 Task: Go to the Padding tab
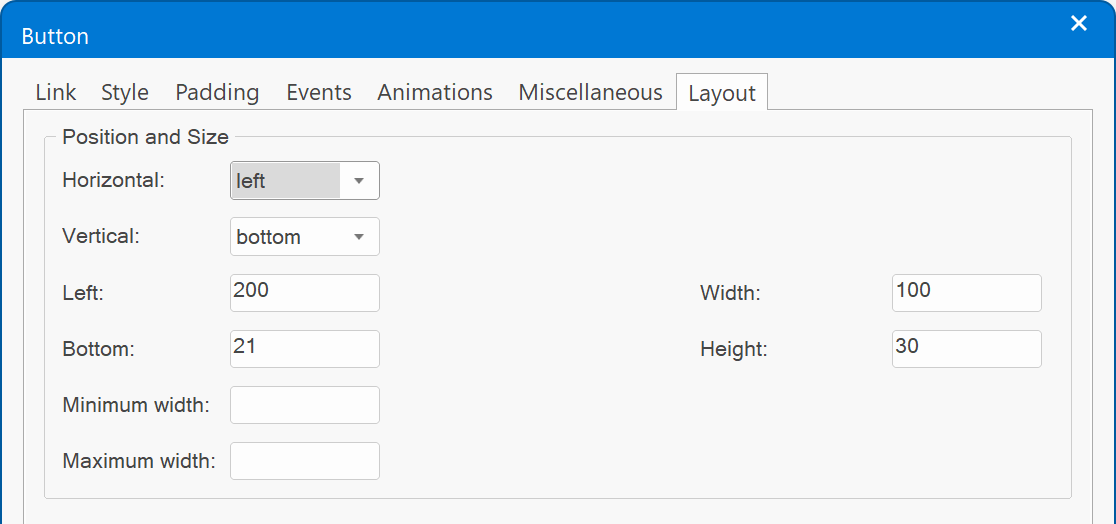tap(217, 93)
